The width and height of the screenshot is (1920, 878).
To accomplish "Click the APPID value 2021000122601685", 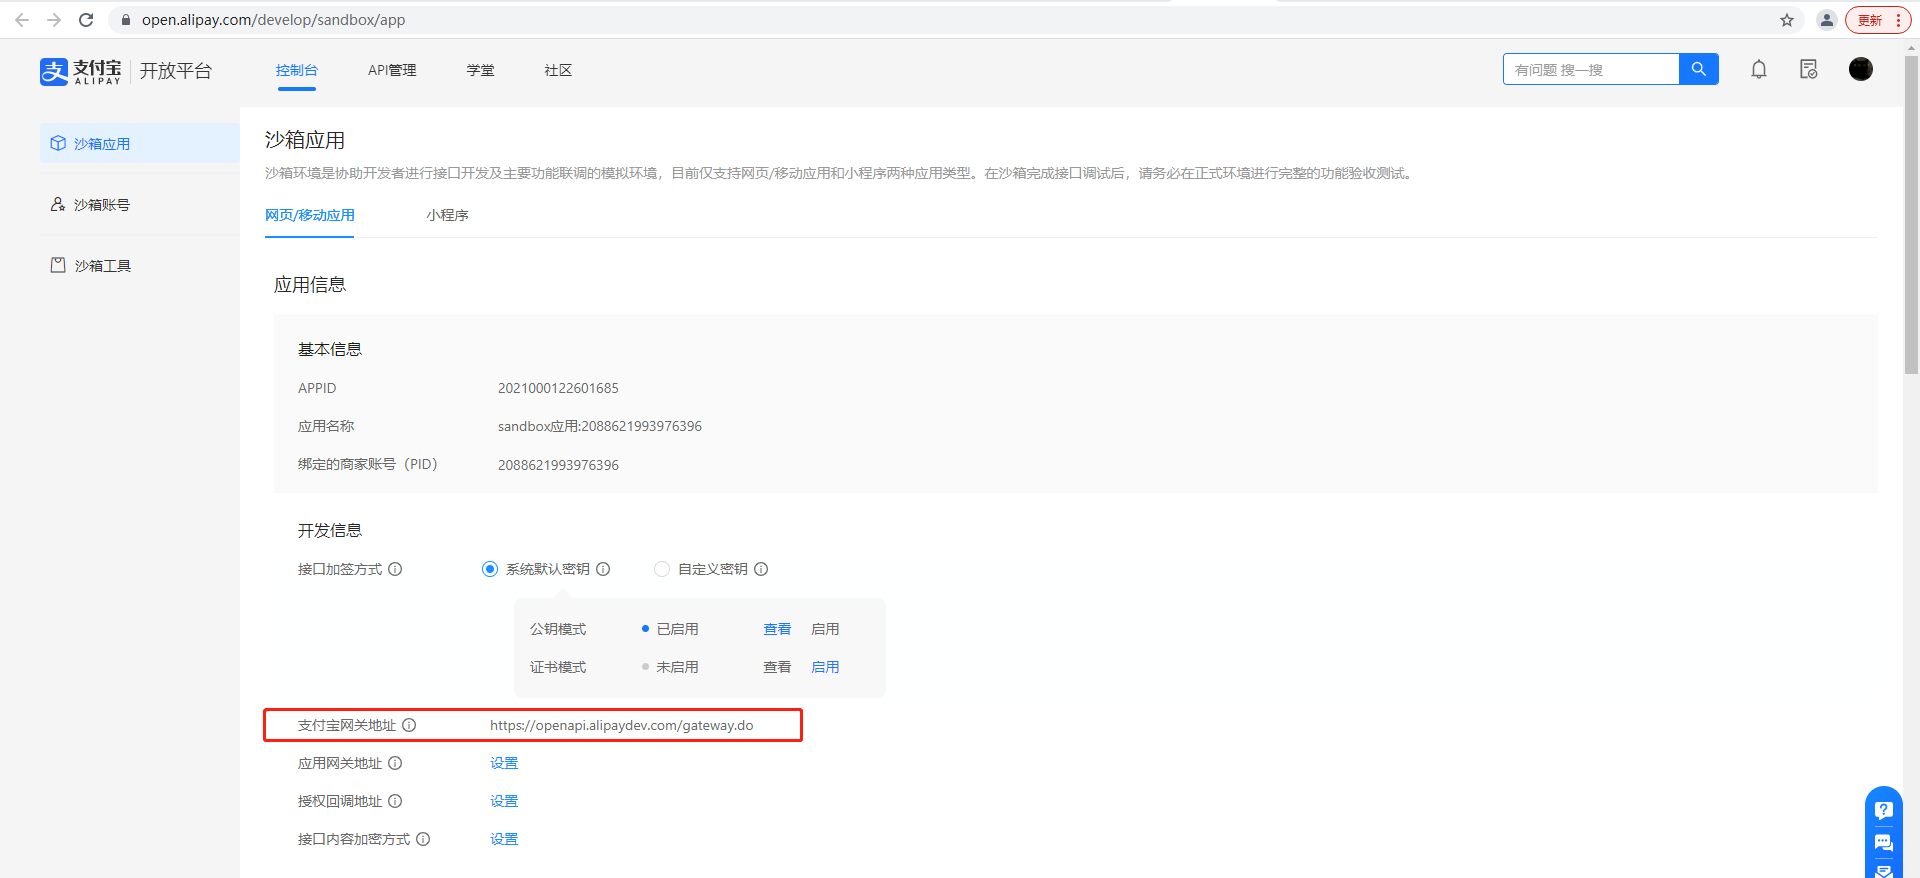I will (x=558, y=388).
